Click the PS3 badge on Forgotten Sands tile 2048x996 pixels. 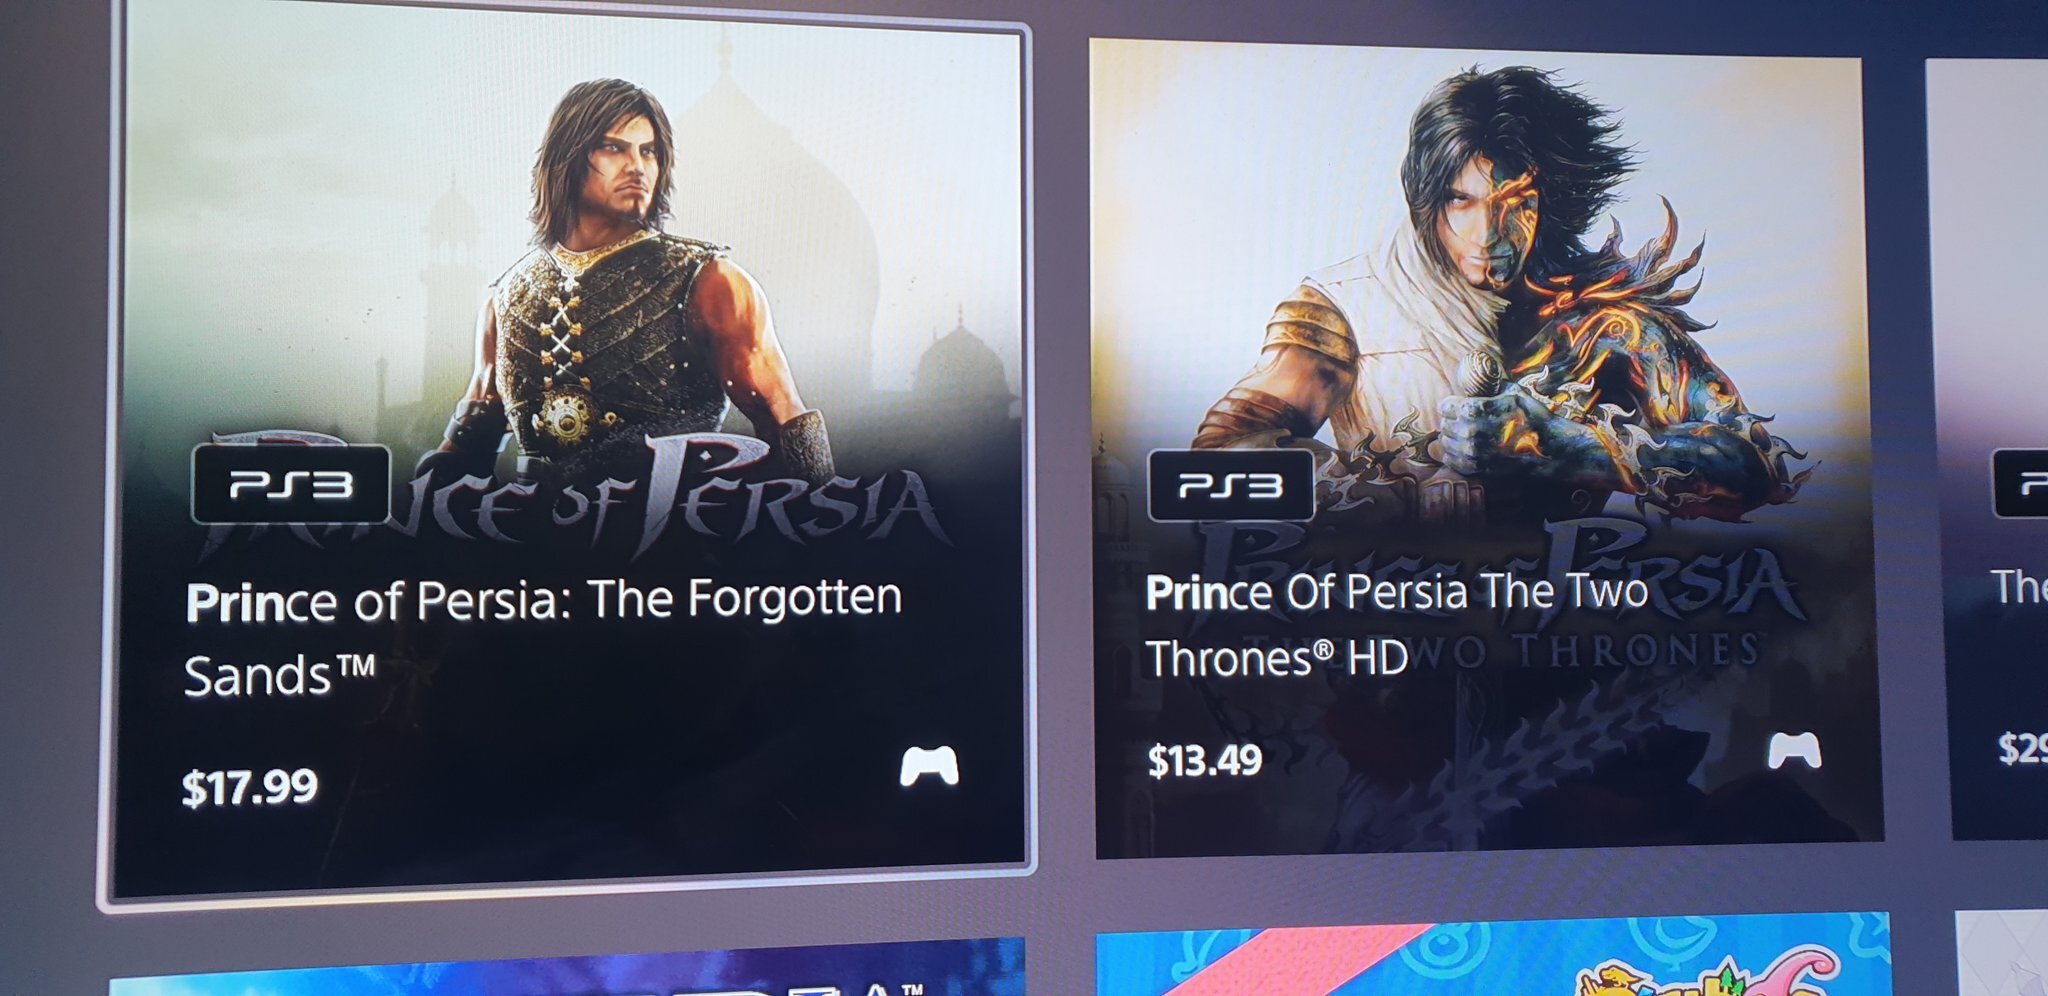290,485
